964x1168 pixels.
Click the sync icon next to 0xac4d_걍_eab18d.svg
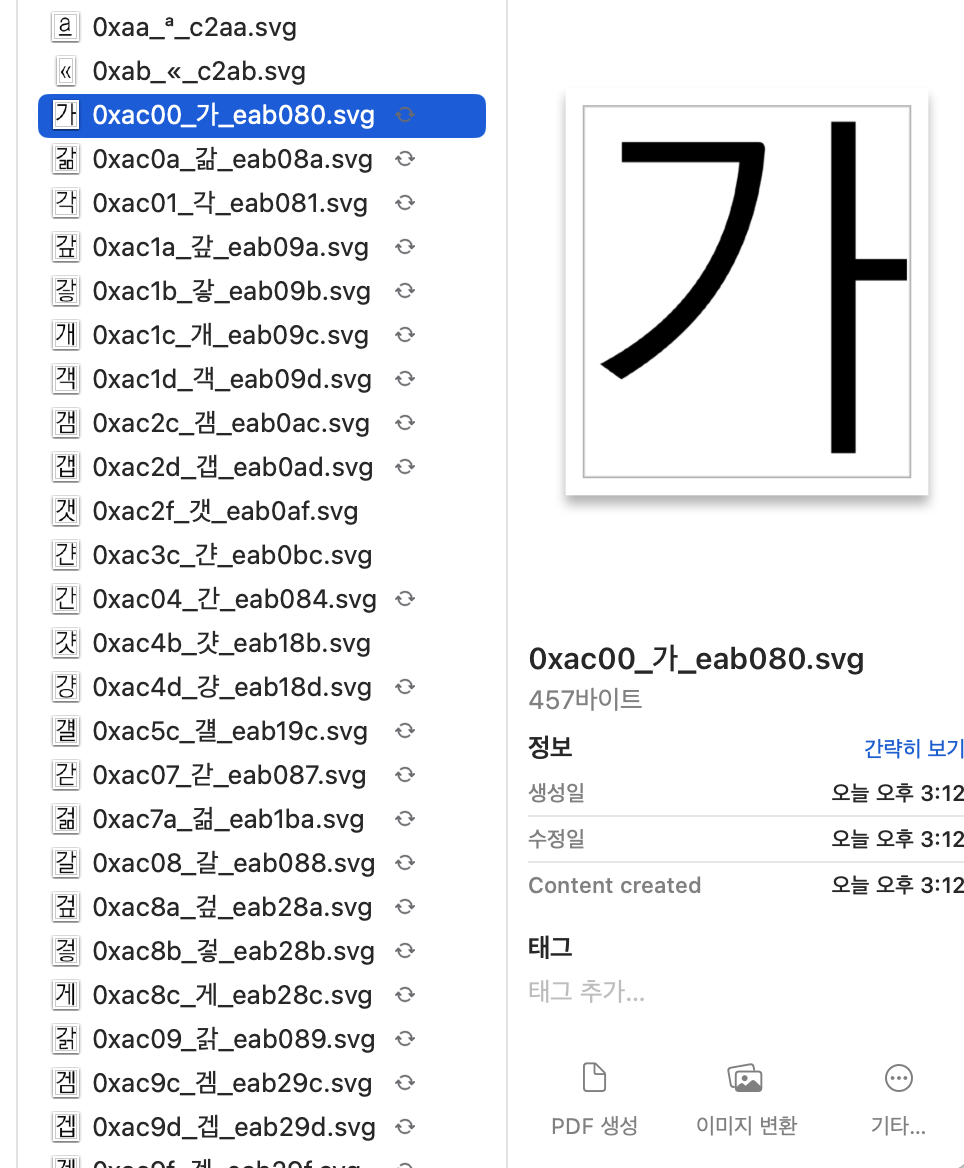pyautogui.click(x=405, y=687)
